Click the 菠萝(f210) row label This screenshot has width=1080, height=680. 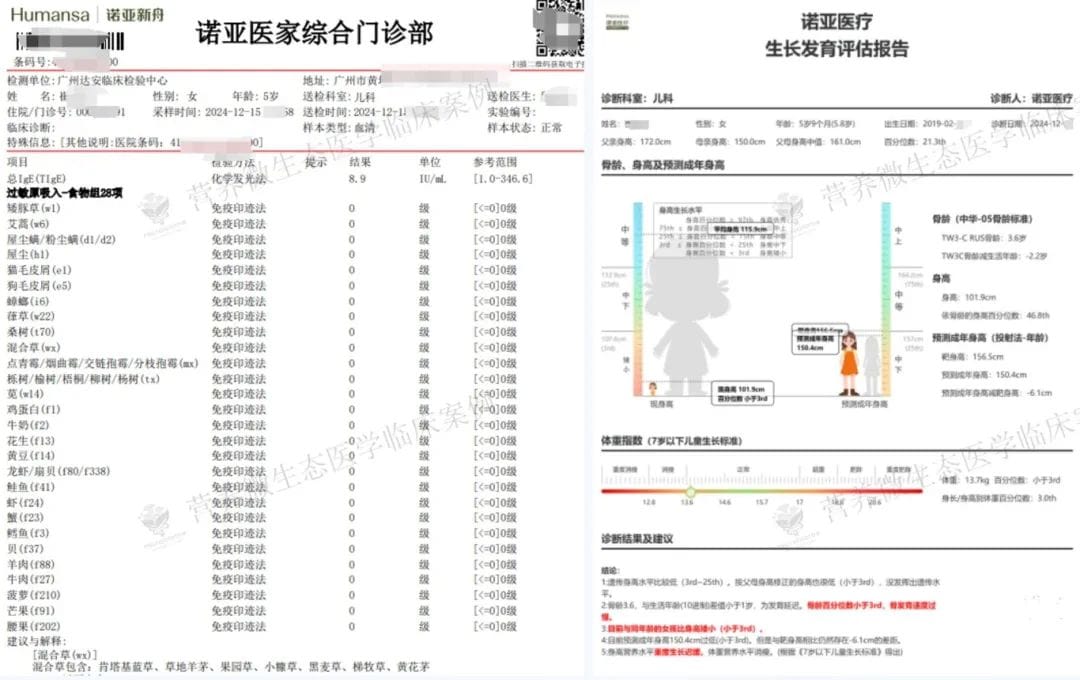coord(34,595)
